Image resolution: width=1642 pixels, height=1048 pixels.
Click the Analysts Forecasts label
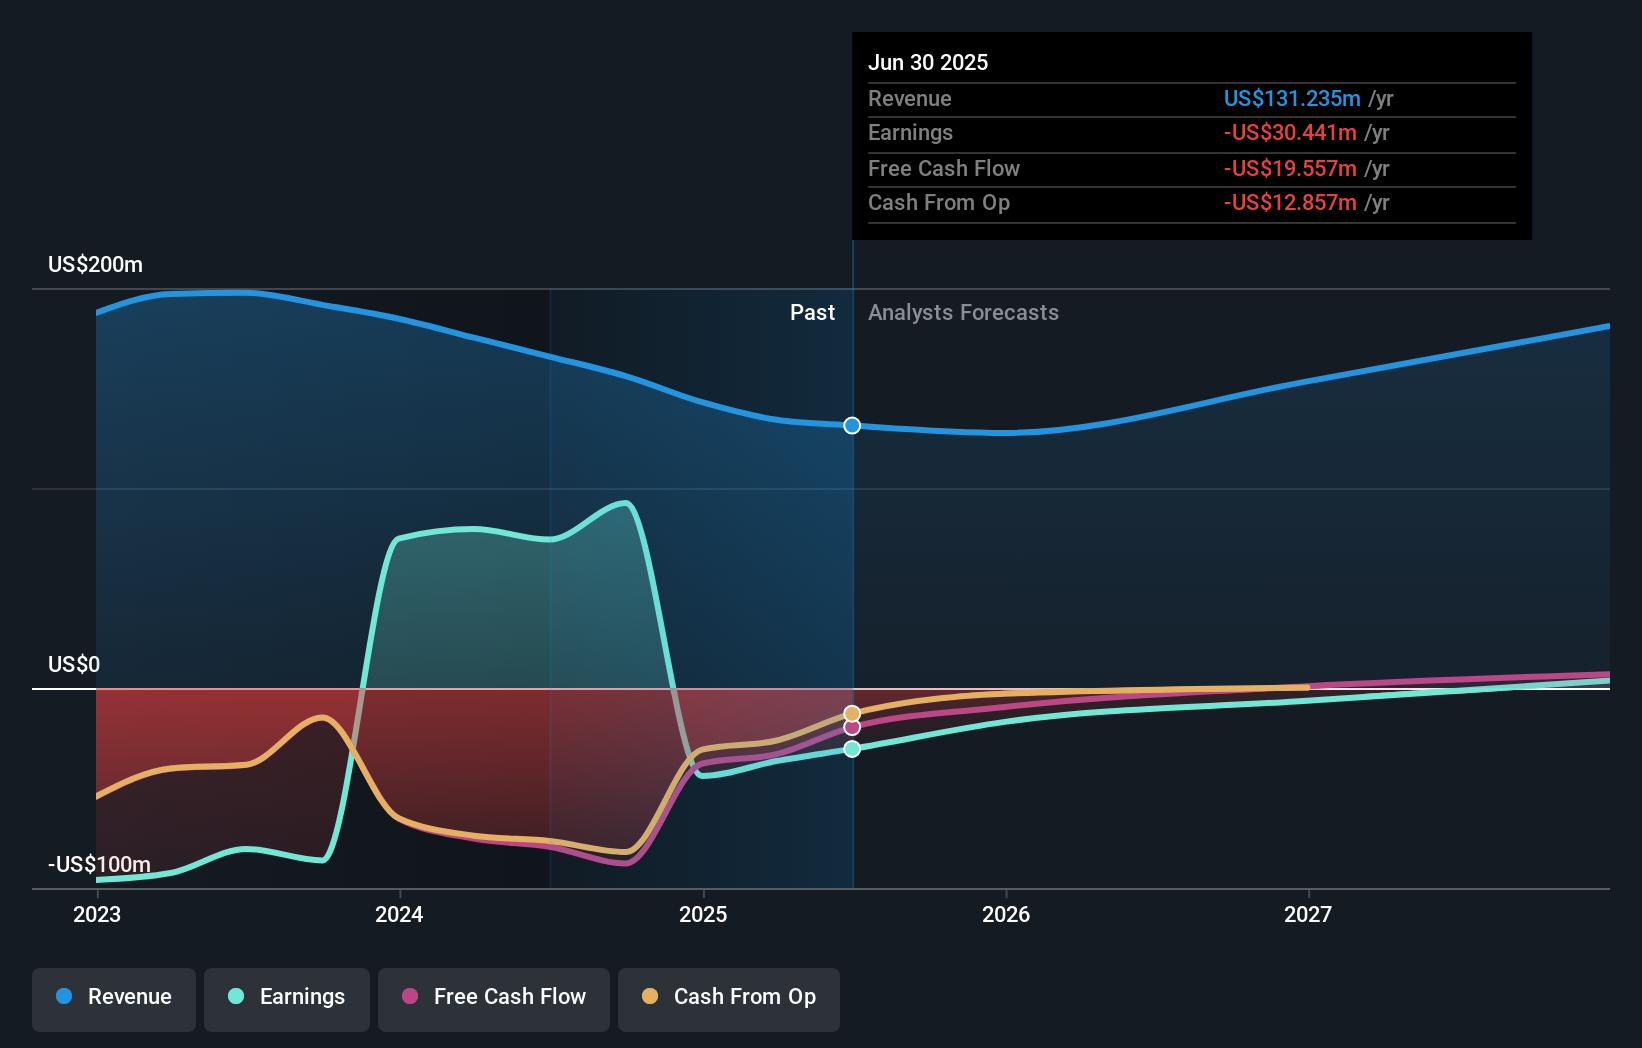[x=963, y=313]
